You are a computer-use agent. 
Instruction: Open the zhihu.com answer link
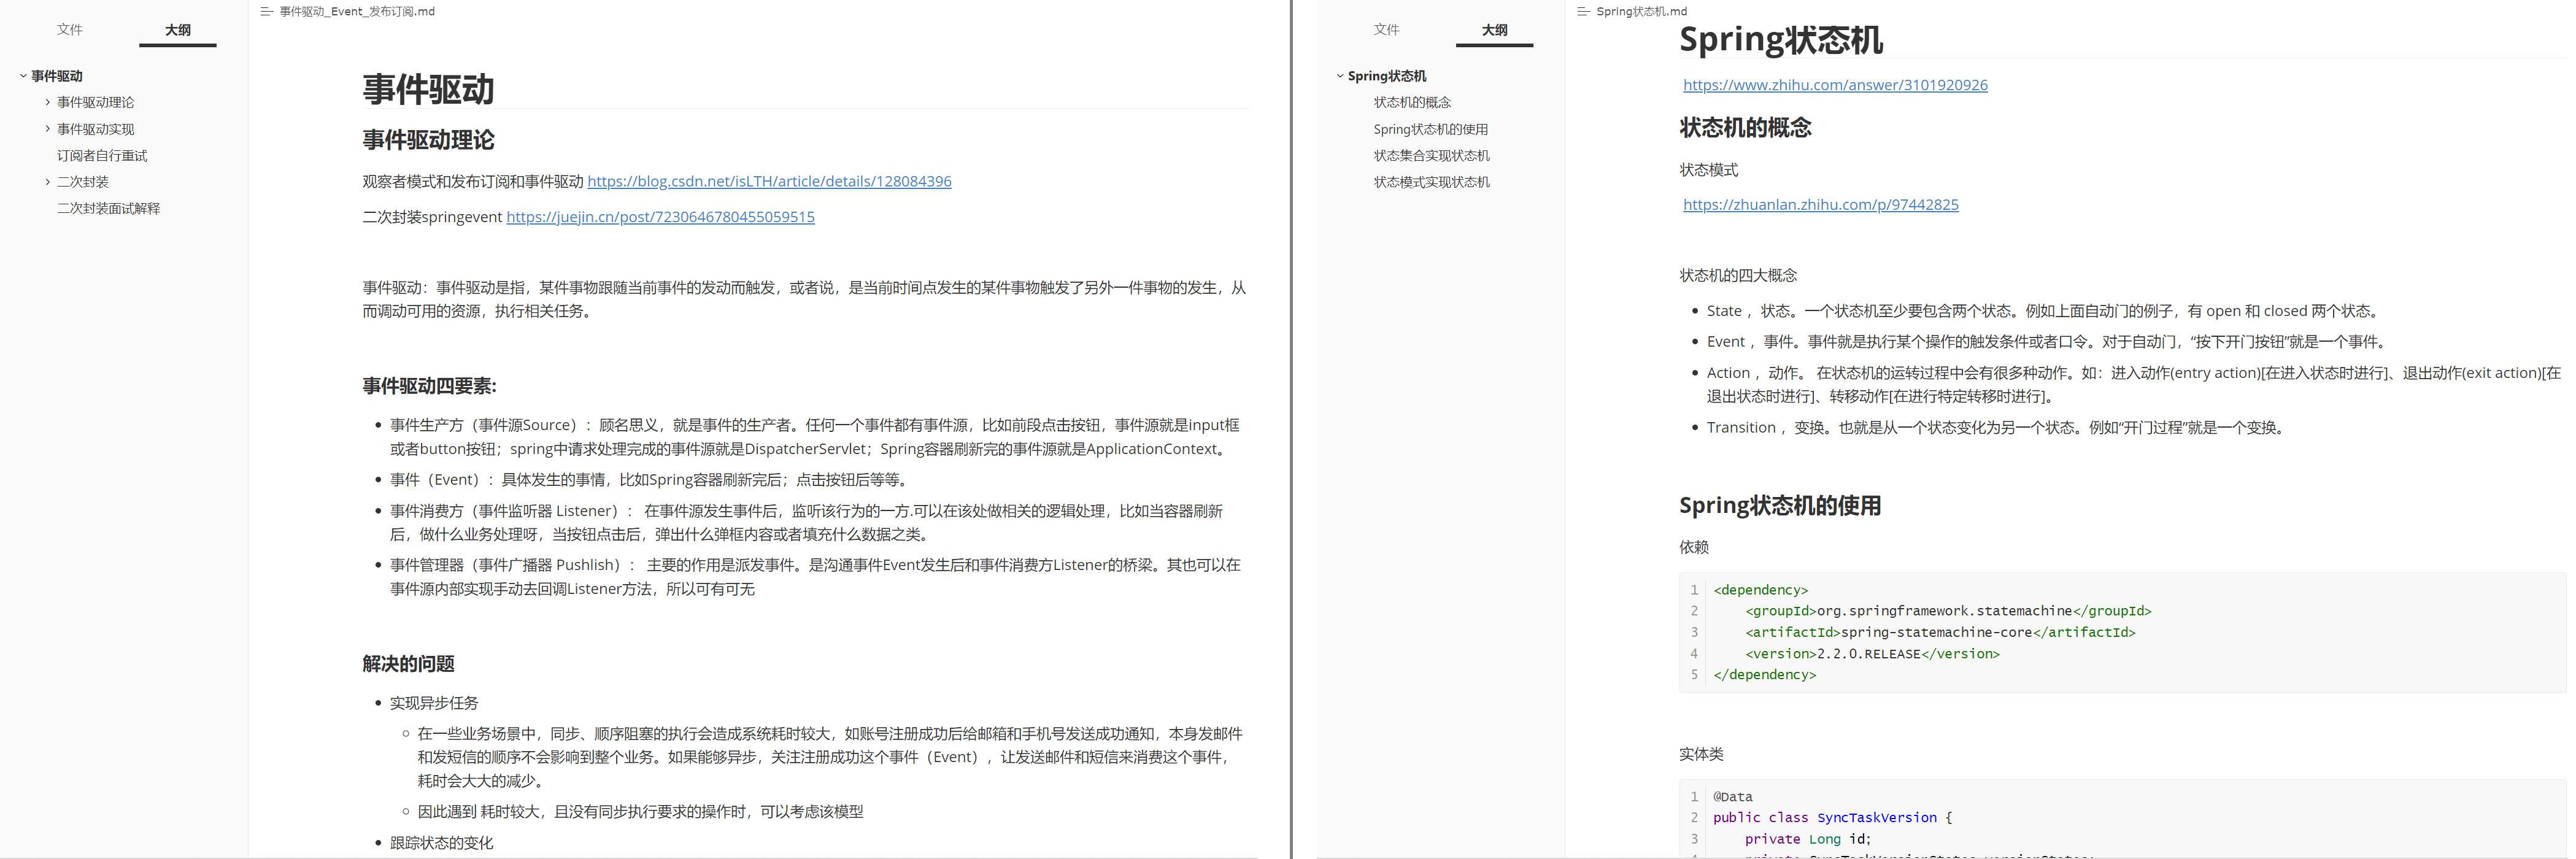point(1835,85)
